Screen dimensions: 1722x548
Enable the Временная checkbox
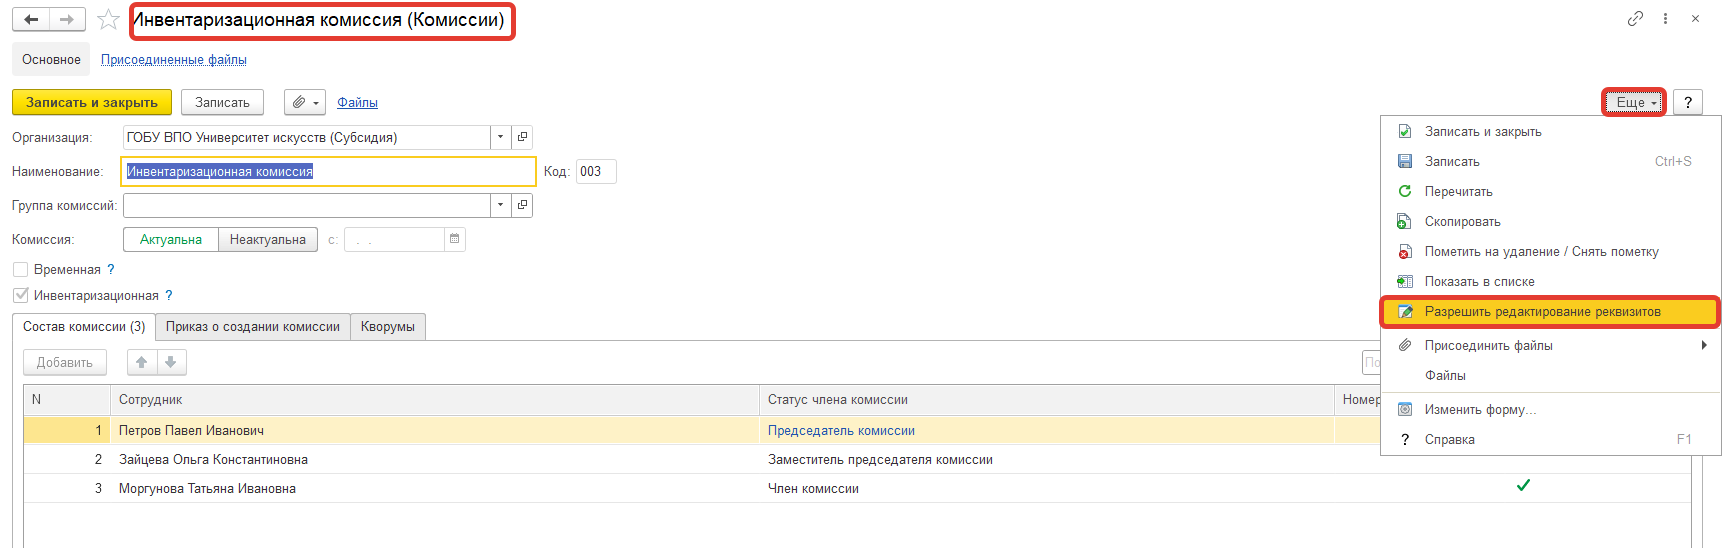[20, 269]
